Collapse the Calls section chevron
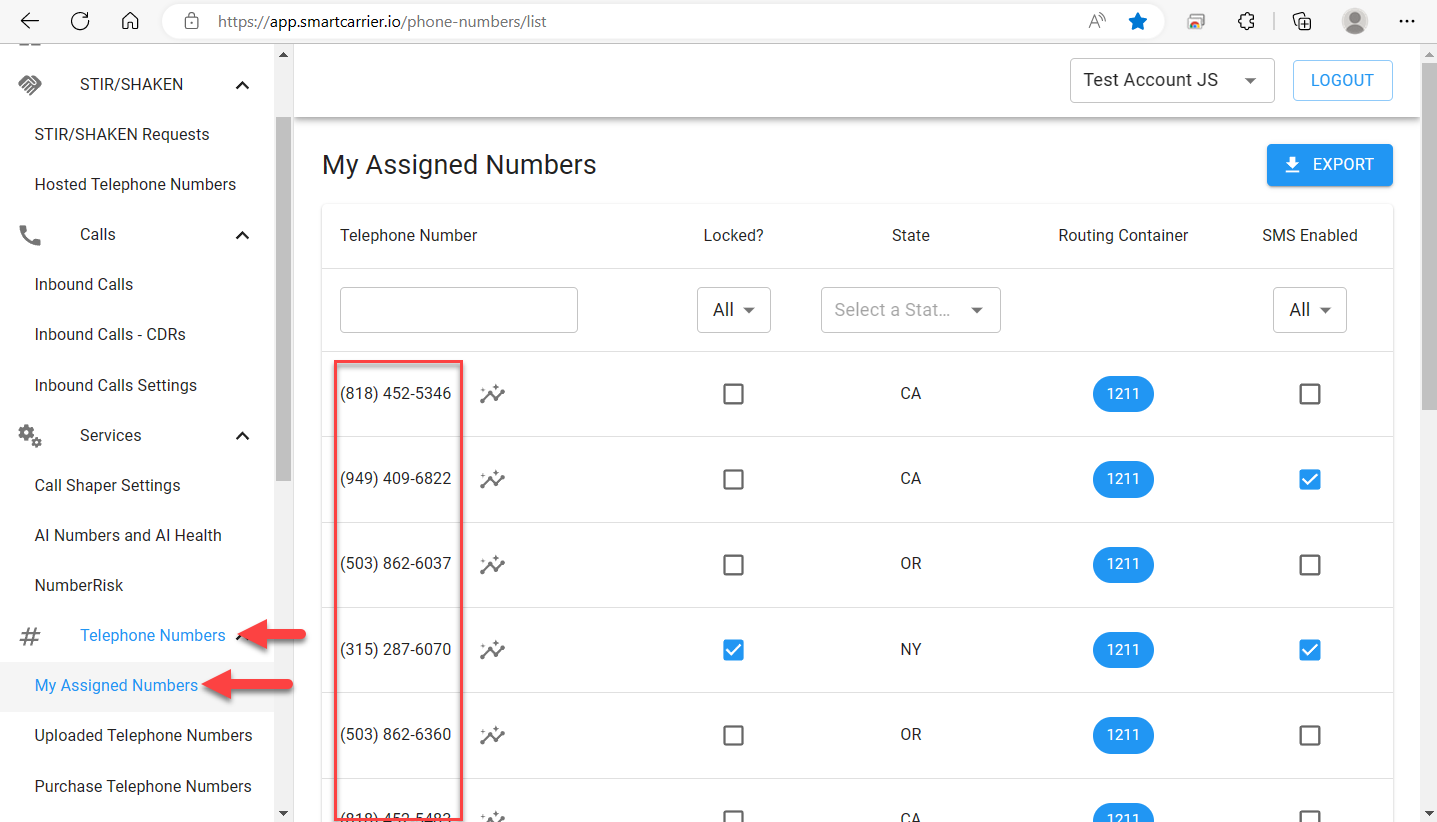 [242, 235]
